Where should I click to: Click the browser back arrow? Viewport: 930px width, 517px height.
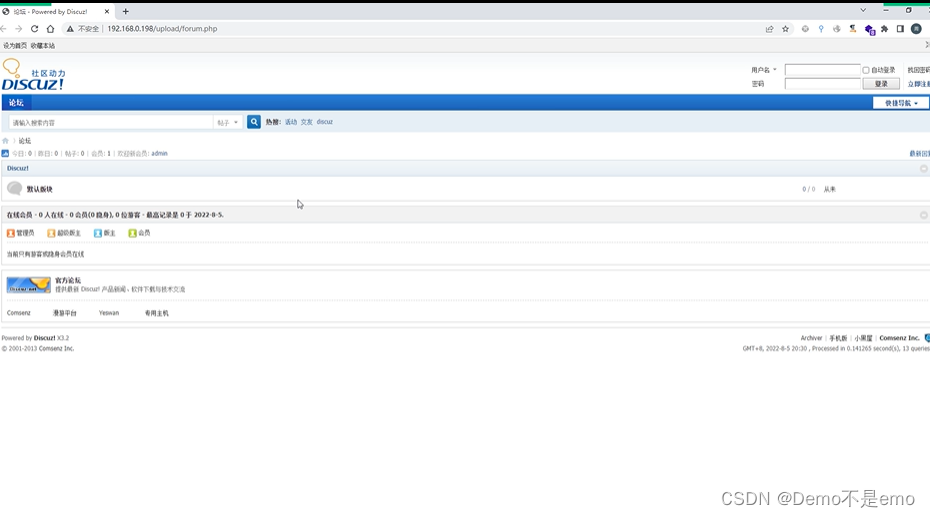[4, 28]
